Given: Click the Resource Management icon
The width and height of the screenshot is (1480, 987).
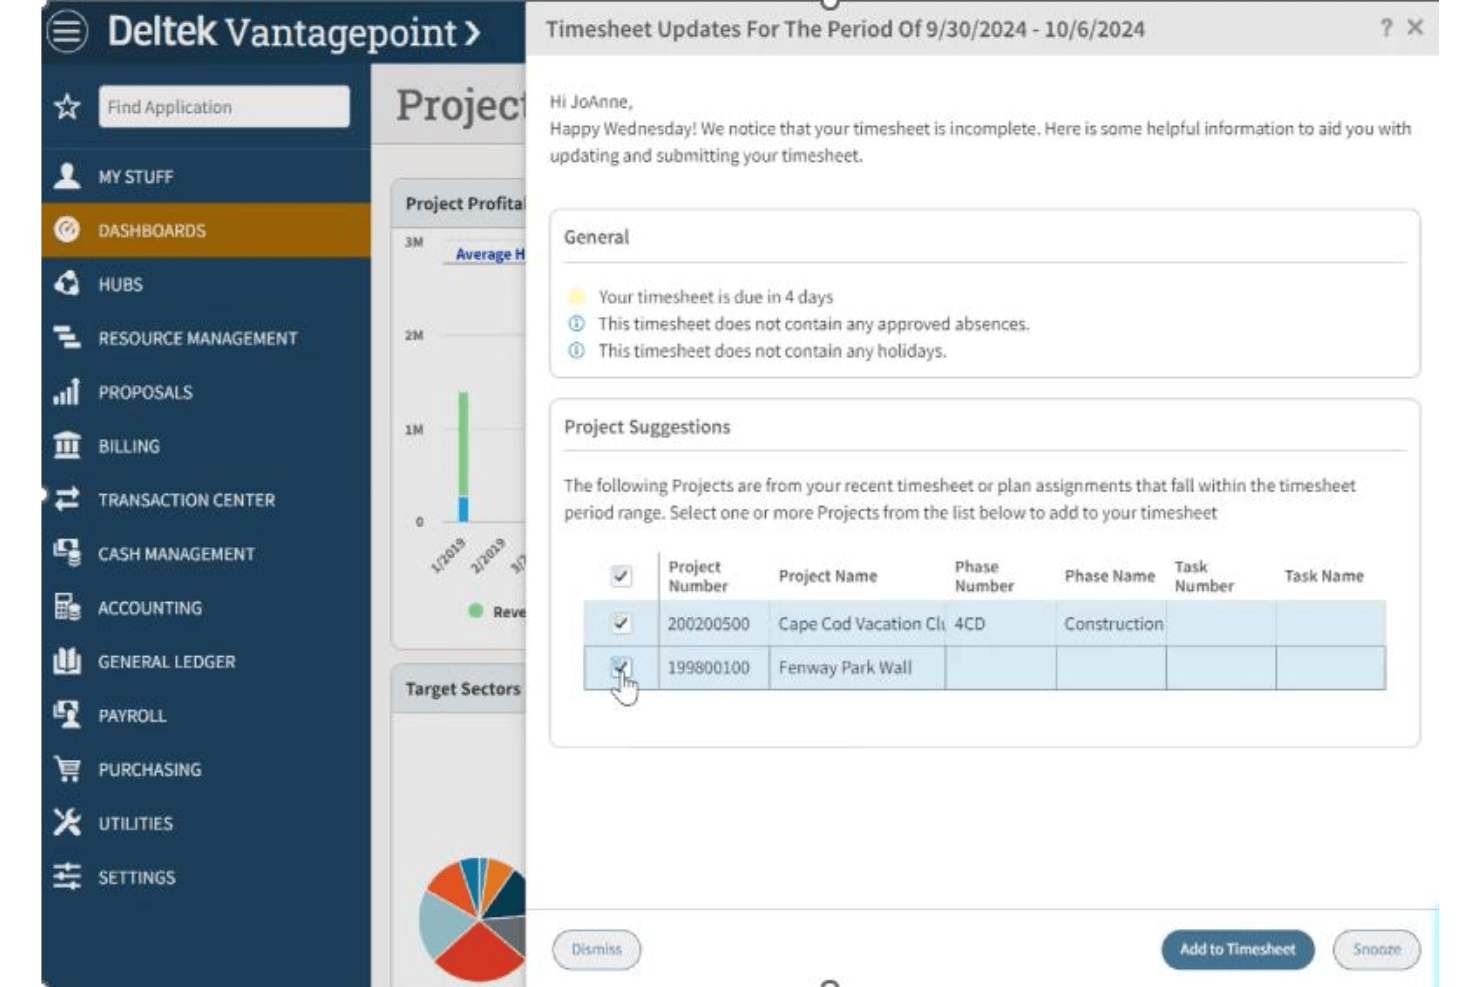Looking at the screenshot, I should 67,338.
